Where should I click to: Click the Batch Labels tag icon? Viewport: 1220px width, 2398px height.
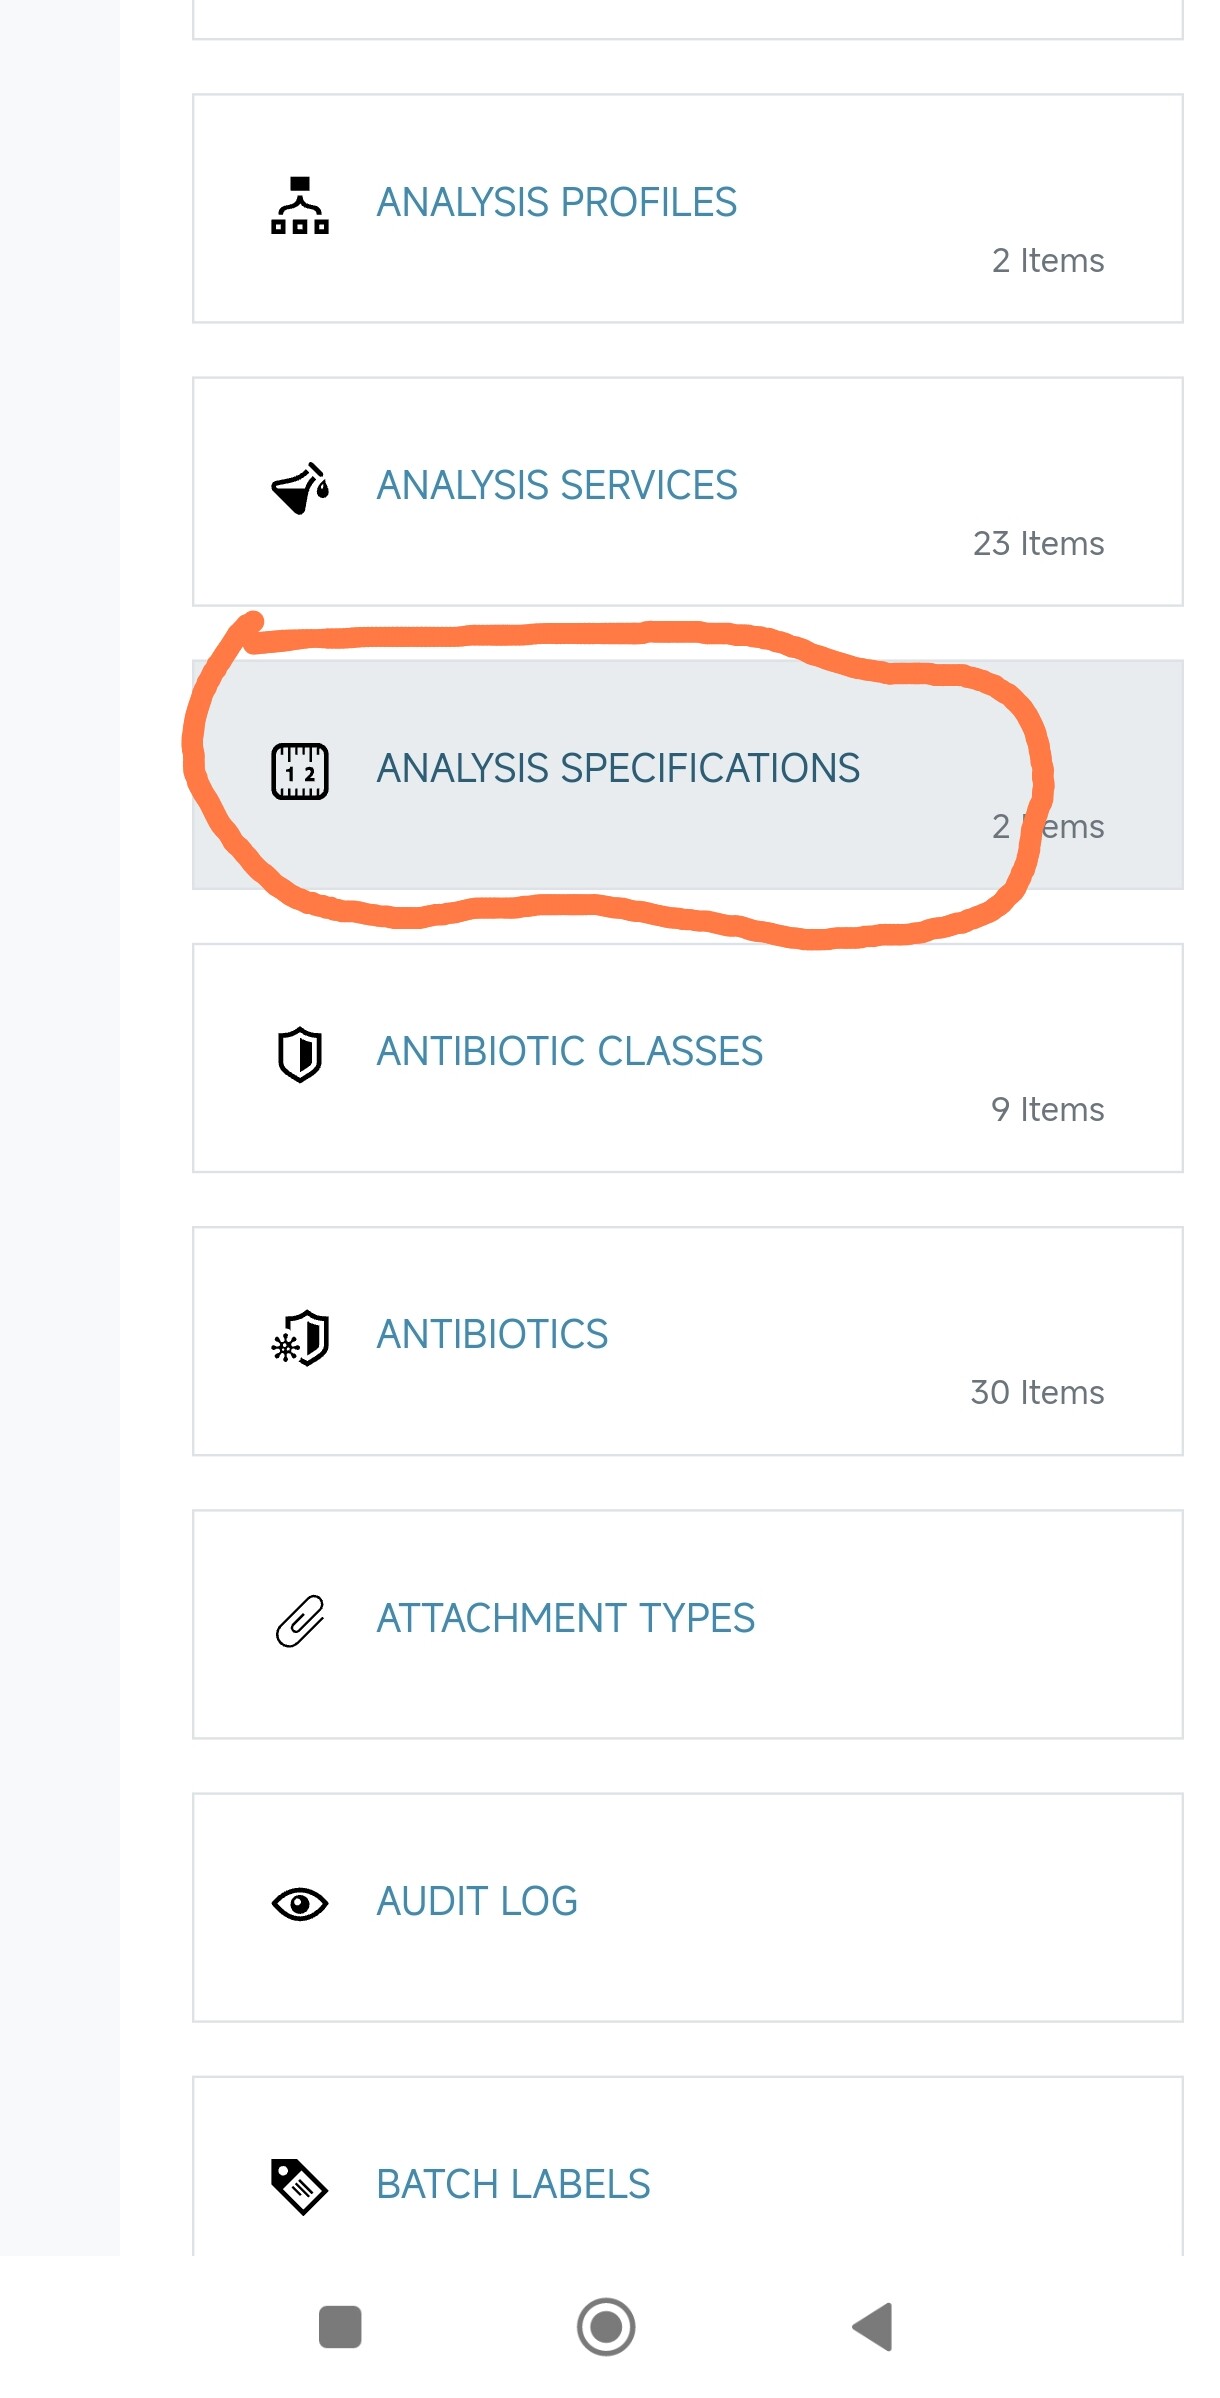(300, 2187)
